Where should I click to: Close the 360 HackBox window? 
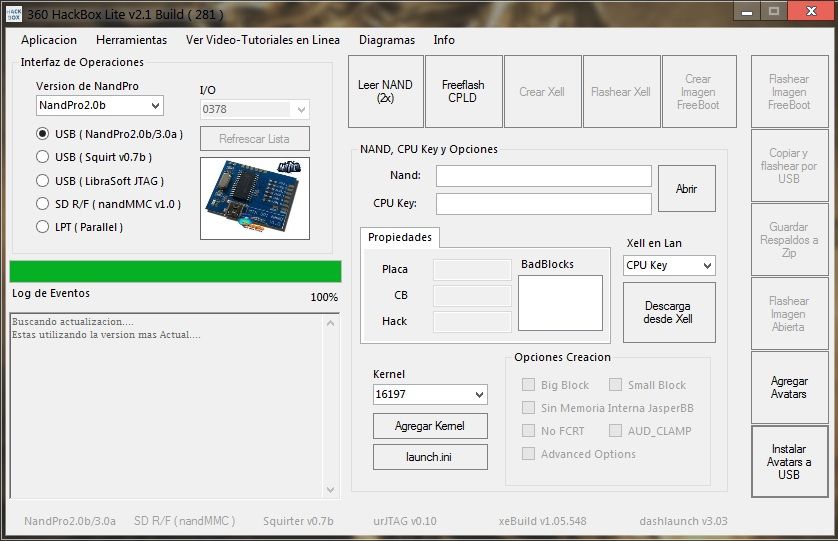coord(811,11)
